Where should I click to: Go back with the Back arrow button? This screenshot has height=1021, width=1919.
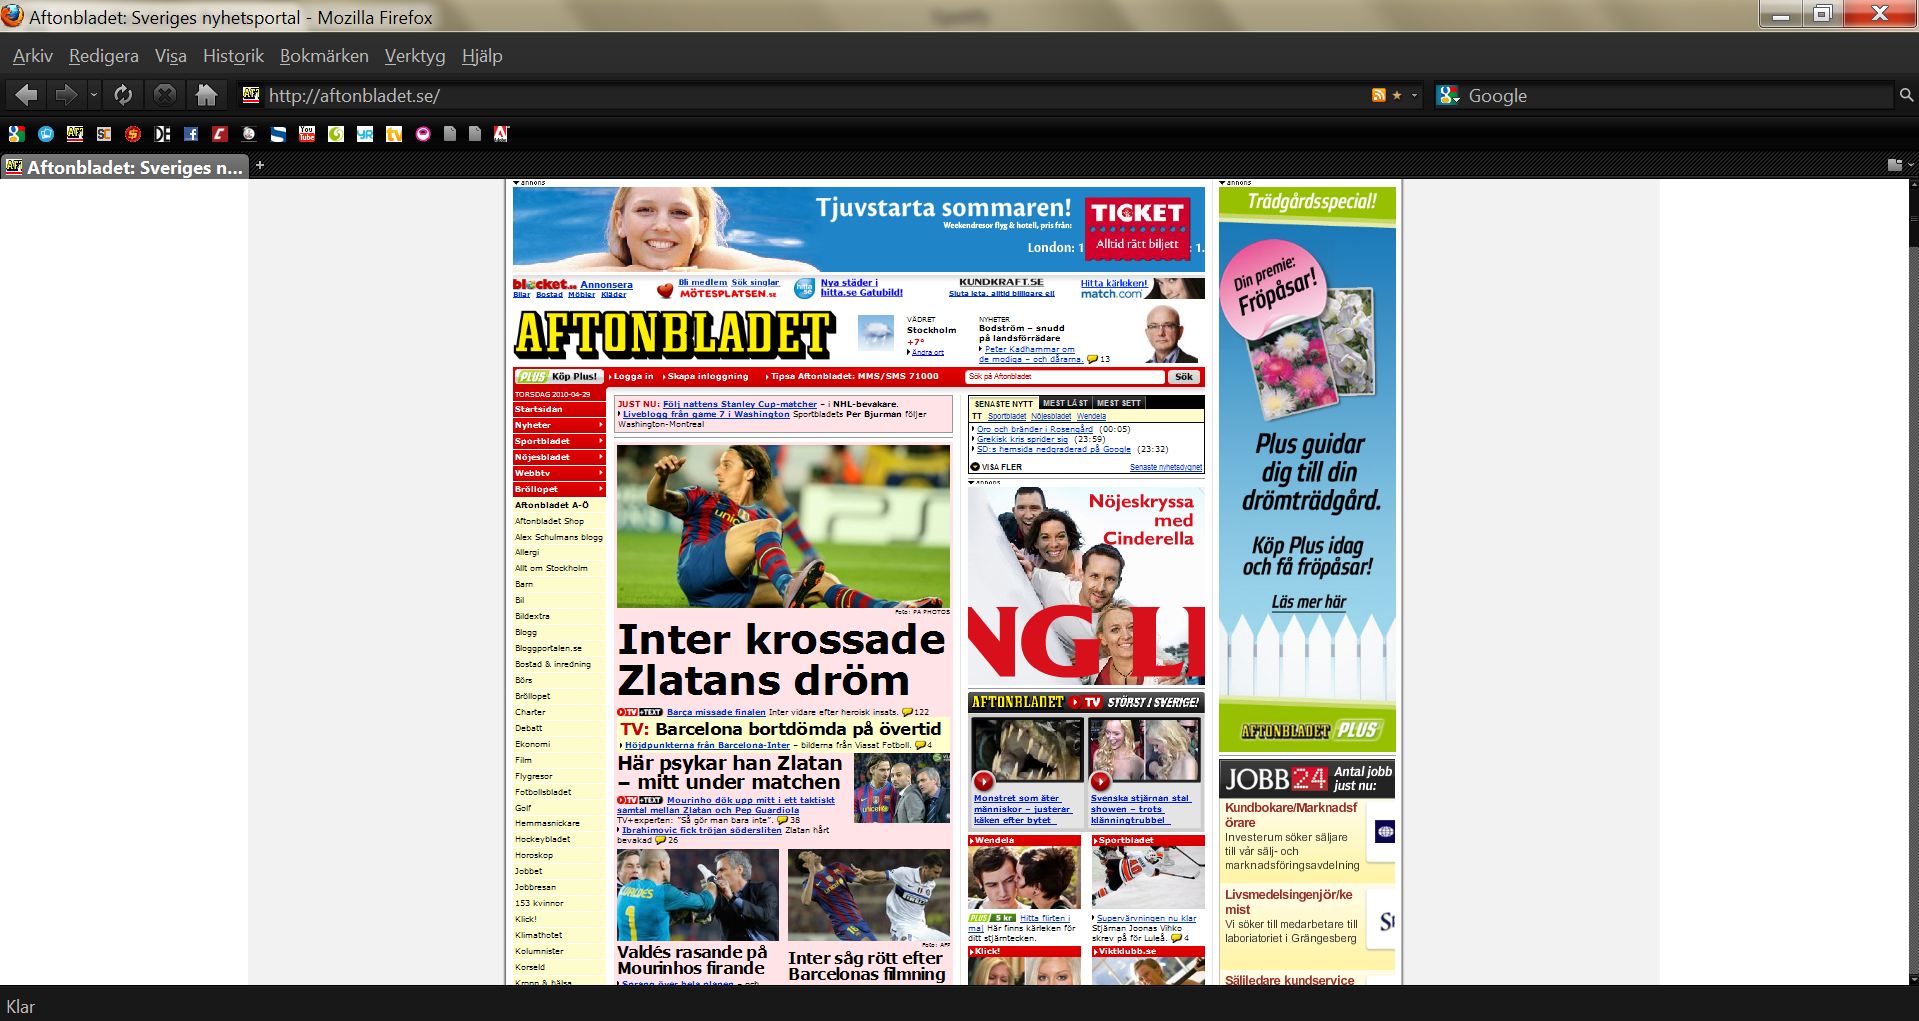[x=27, y=95]
